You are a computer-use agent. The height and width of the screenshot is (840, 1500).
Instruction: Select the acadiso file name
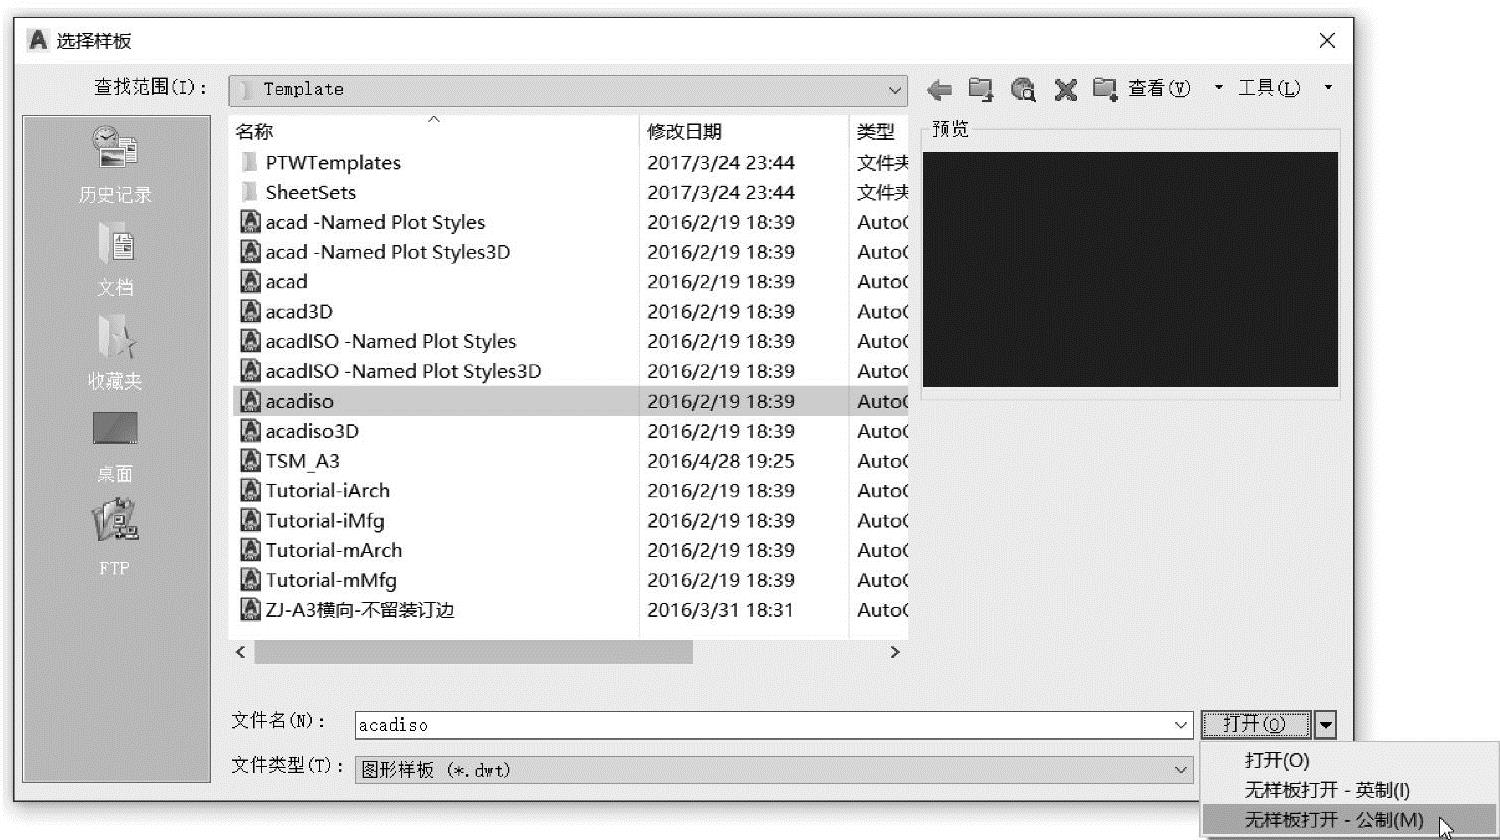299,401
